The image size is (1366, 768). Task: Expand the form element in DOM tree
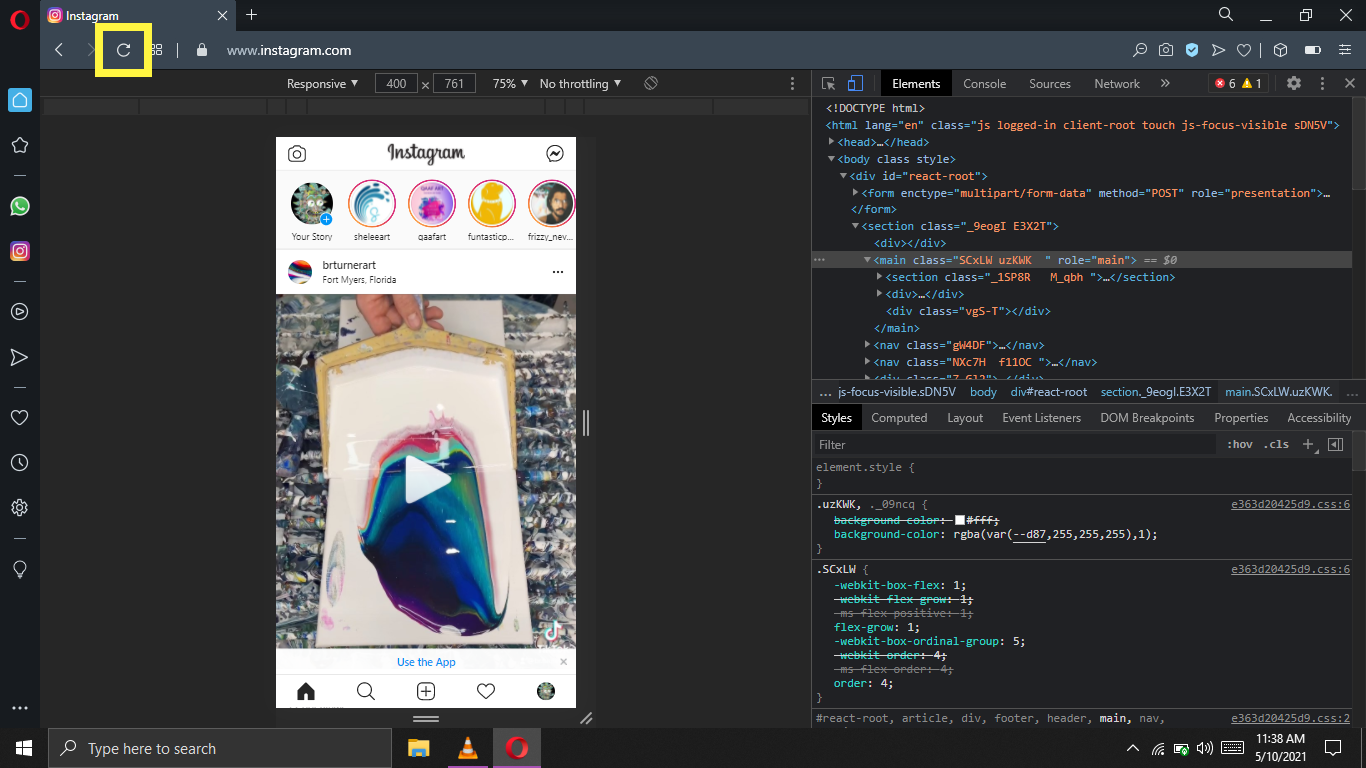[x=855, y=193]
